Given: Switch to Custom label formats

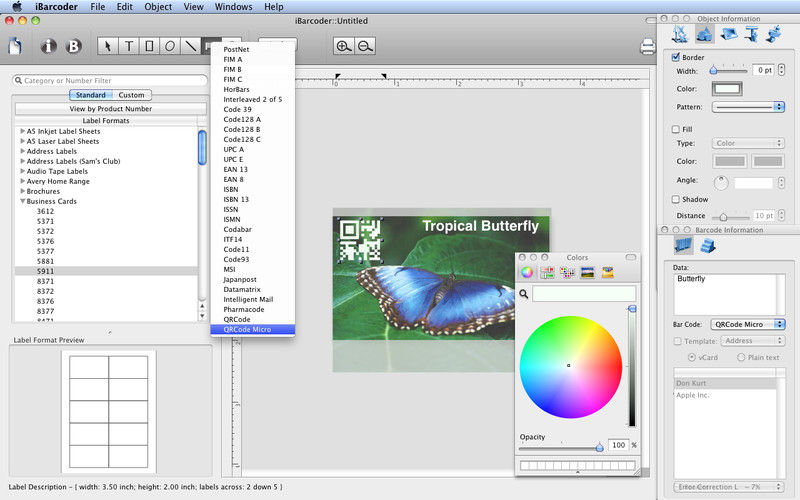Looking at the screenshot, I should (131, 95).
